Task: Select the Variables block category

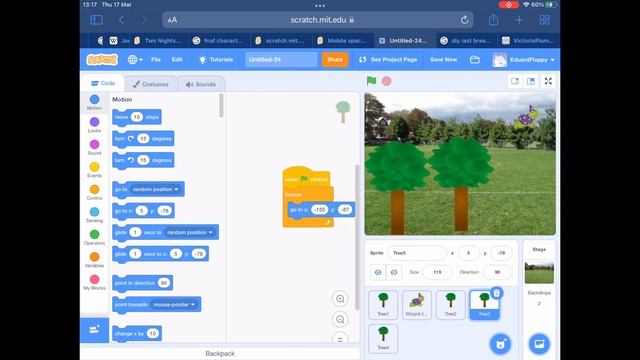Action: click(94, 260)
